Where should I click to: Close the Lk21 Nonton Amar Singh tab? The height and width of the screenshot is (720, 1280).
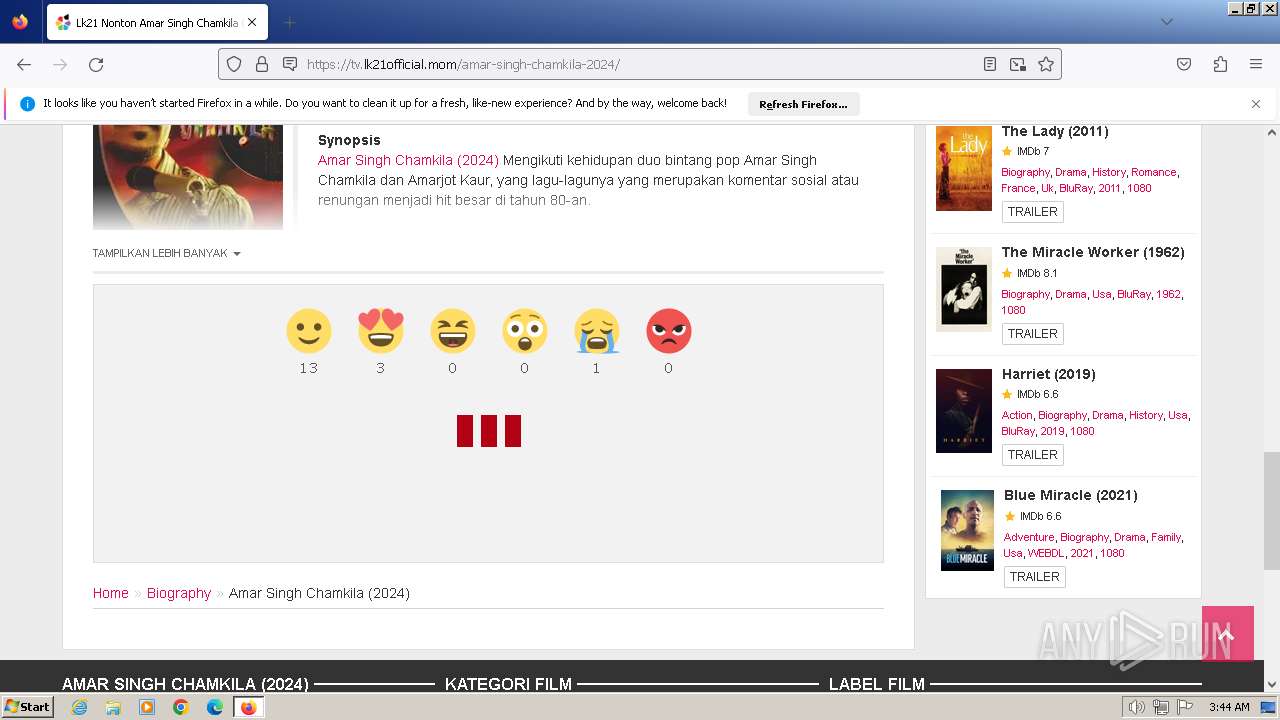pos(251,22)
